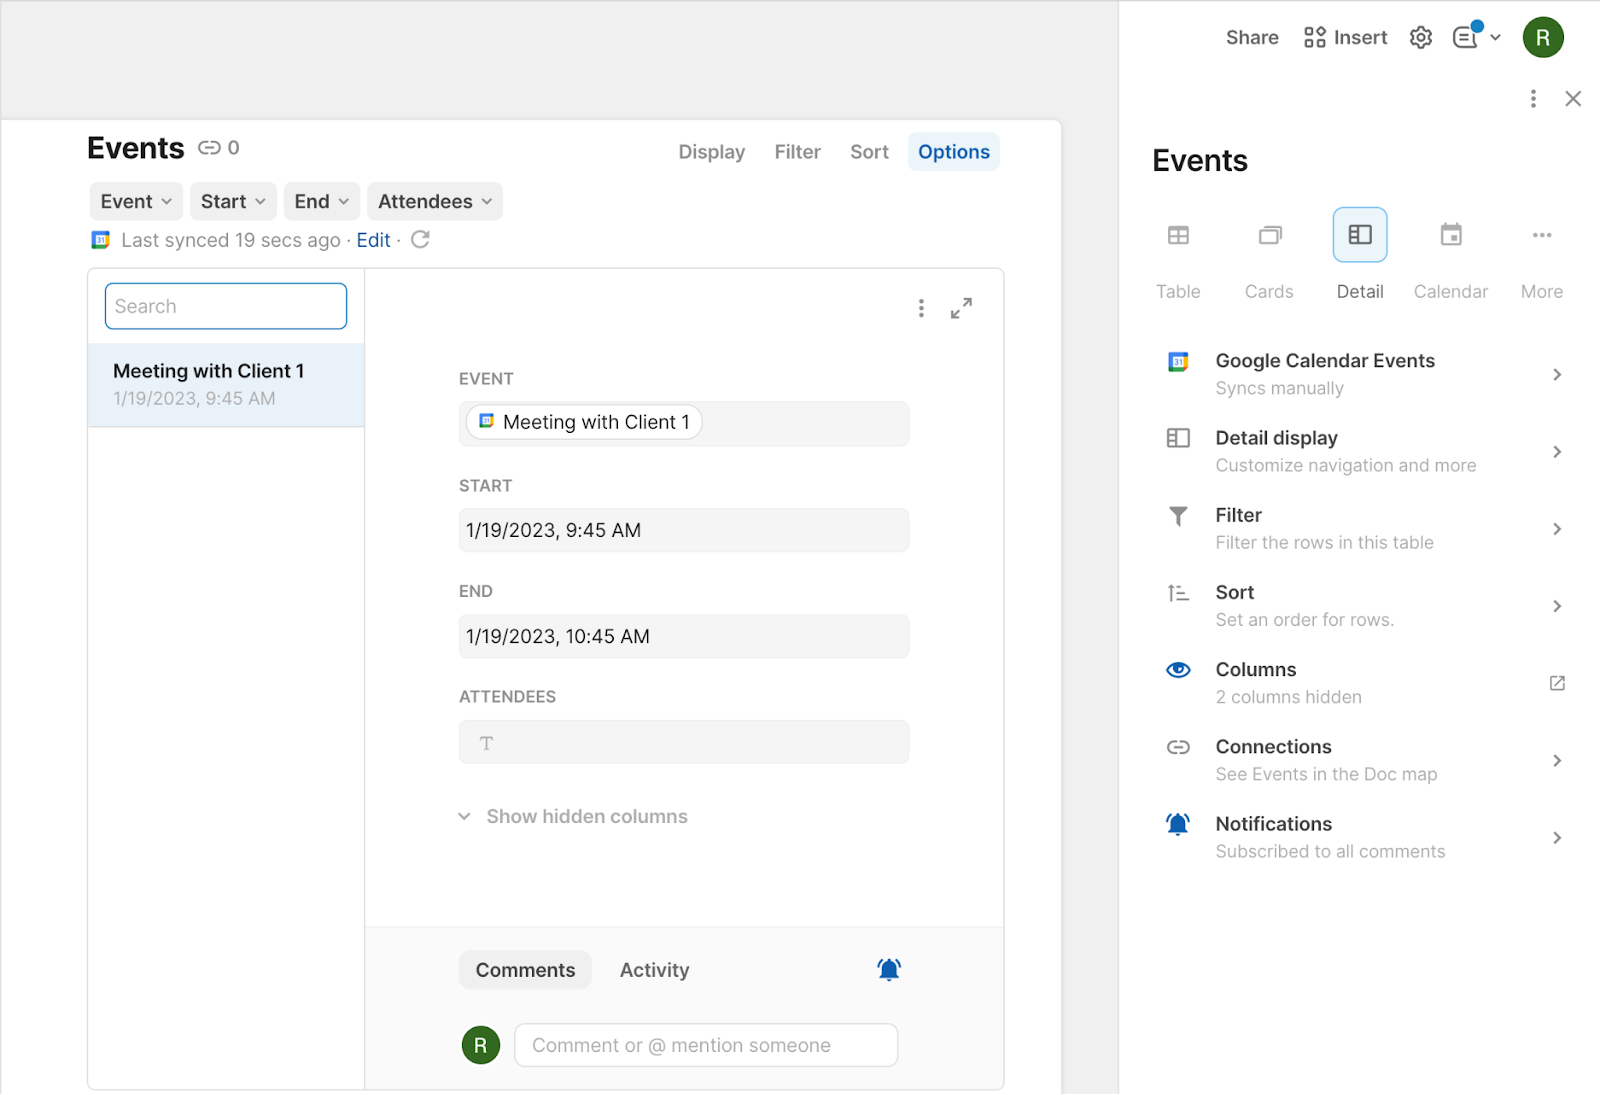Open the Event column dropdown

click(x=136, y=202)
